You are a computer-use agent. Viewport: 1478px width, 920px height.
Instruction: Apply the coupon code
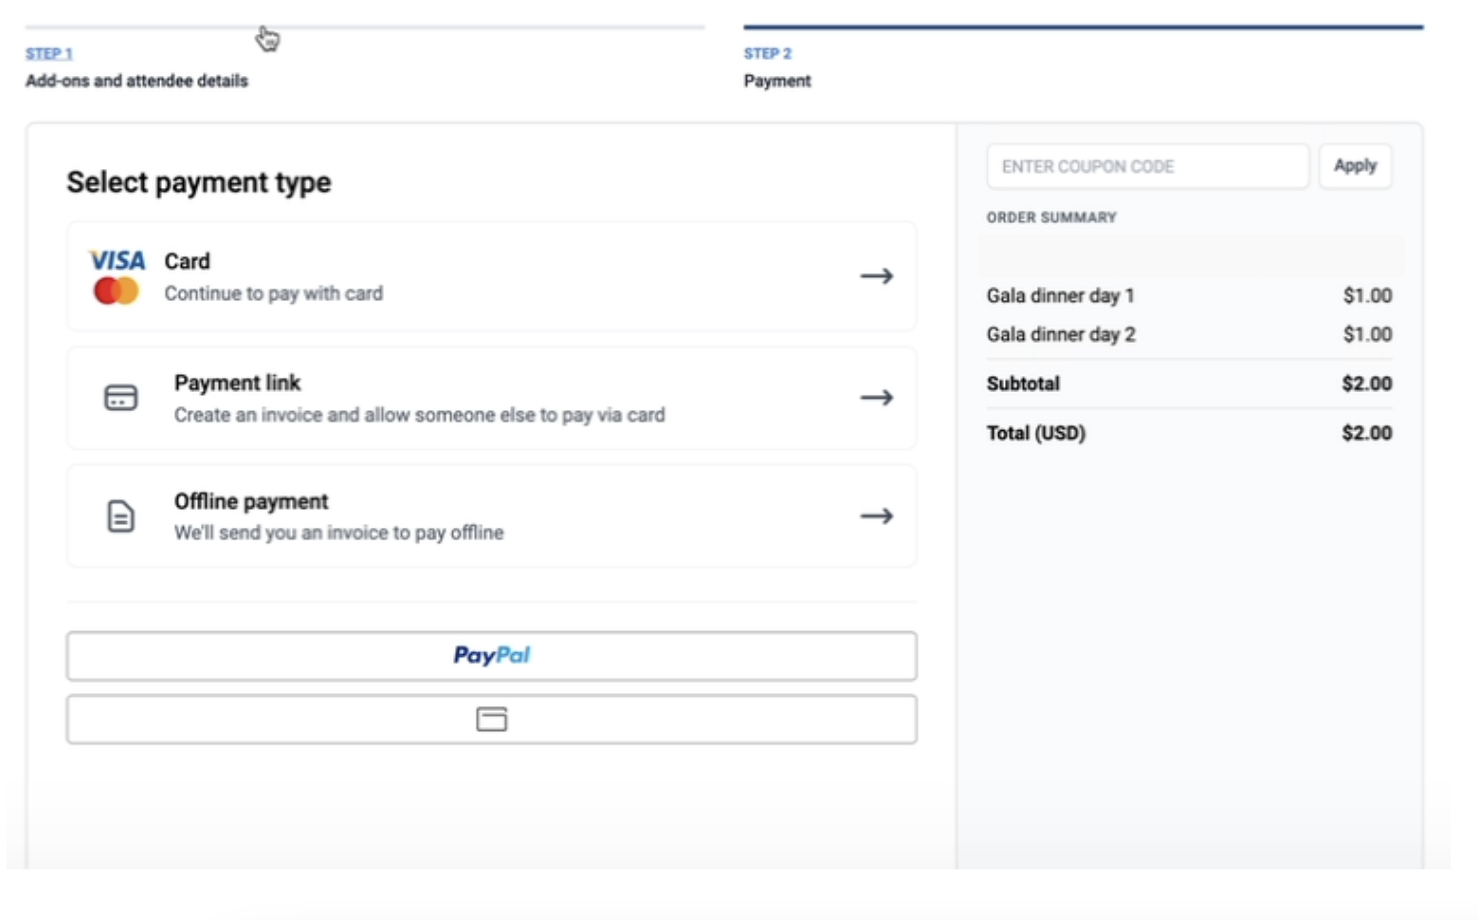click(1355, 166)
